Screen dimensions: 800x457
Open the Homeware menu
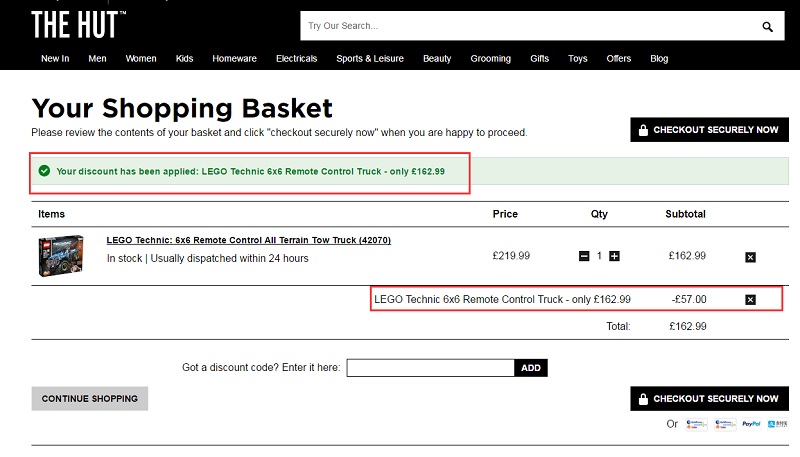234,59
